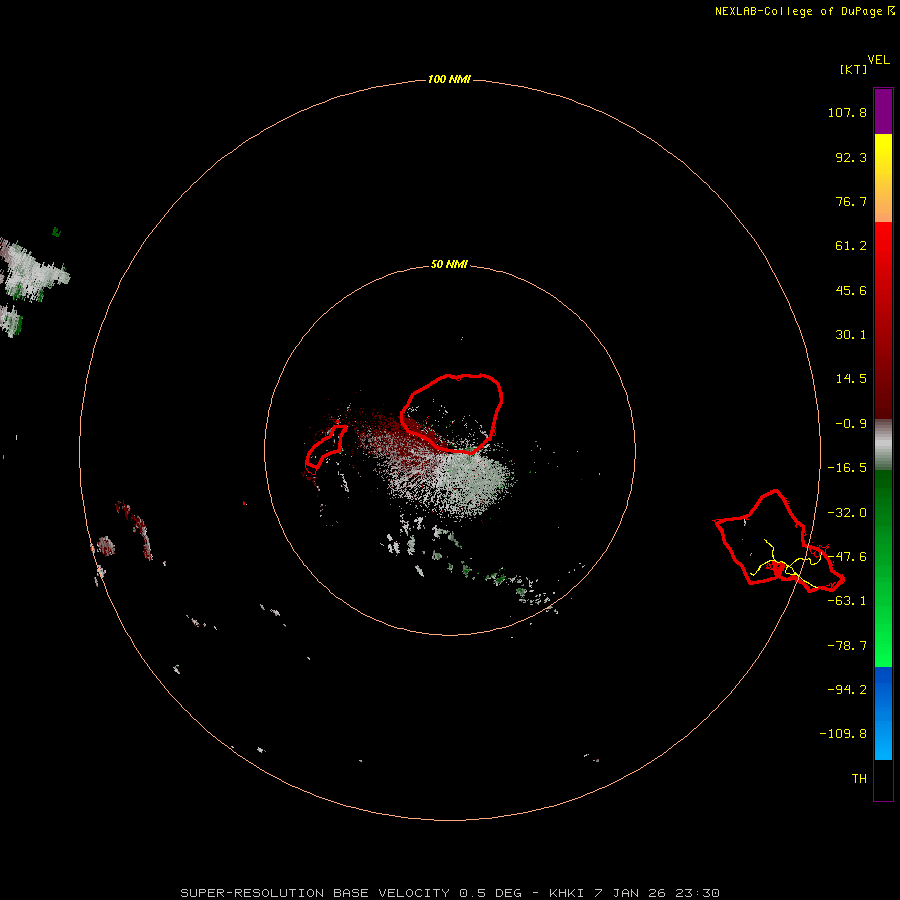This screenshot has height=900, width=900.
Task: Click the -63.1 velocity scale value
Action: [847, 601]
